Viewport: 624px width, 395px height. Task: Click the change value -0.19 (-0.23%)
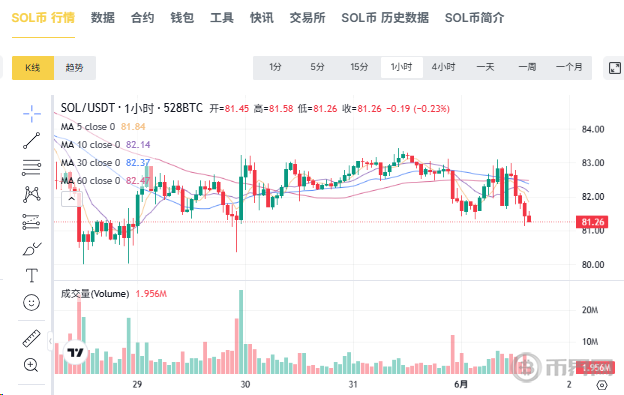[418, 109]
